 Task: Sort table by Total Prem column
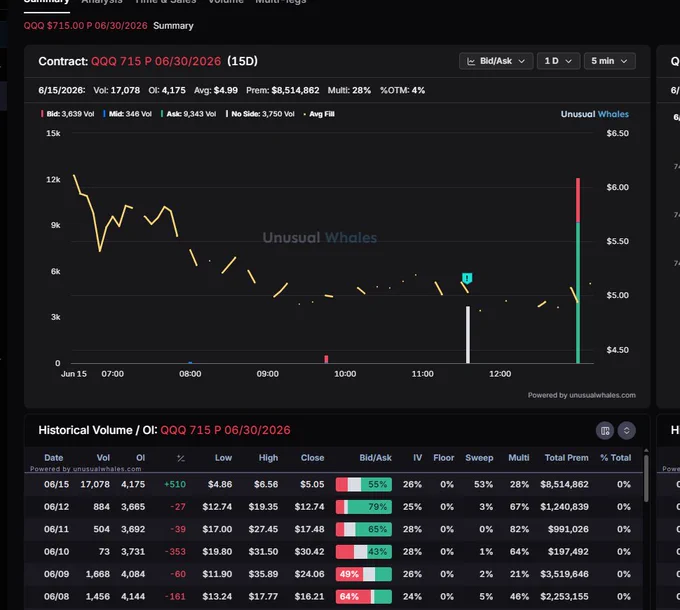point(566,458)
